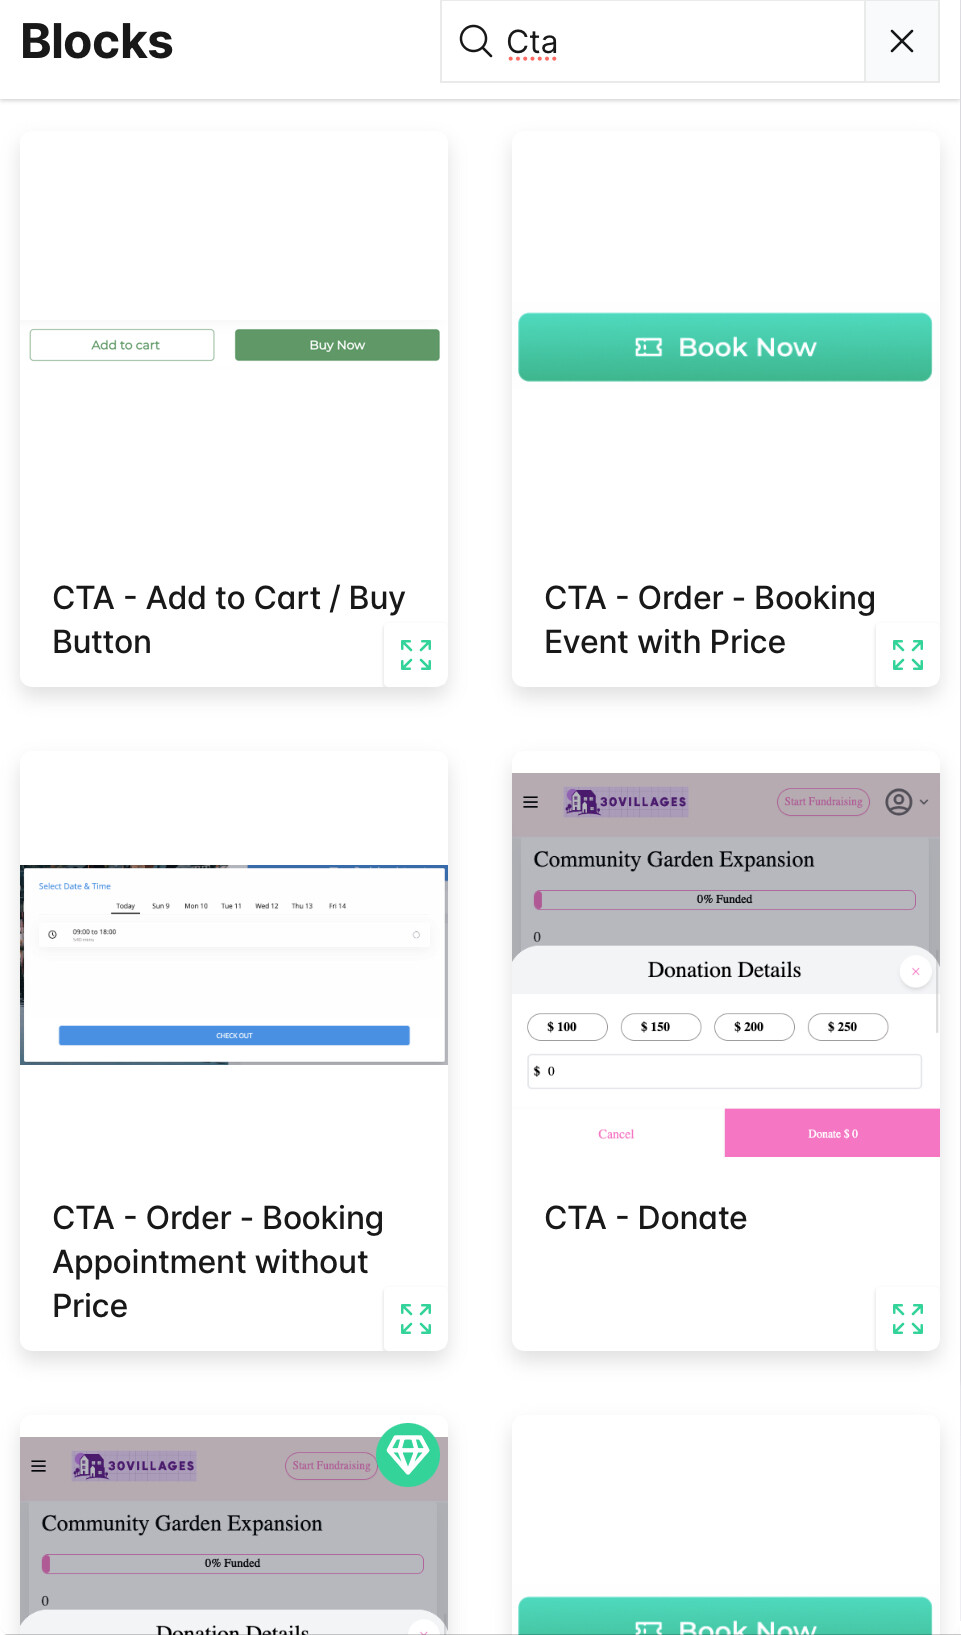Open the profile dropdown chevron
Screen dimensions: 961x1635
pos(924,802)
